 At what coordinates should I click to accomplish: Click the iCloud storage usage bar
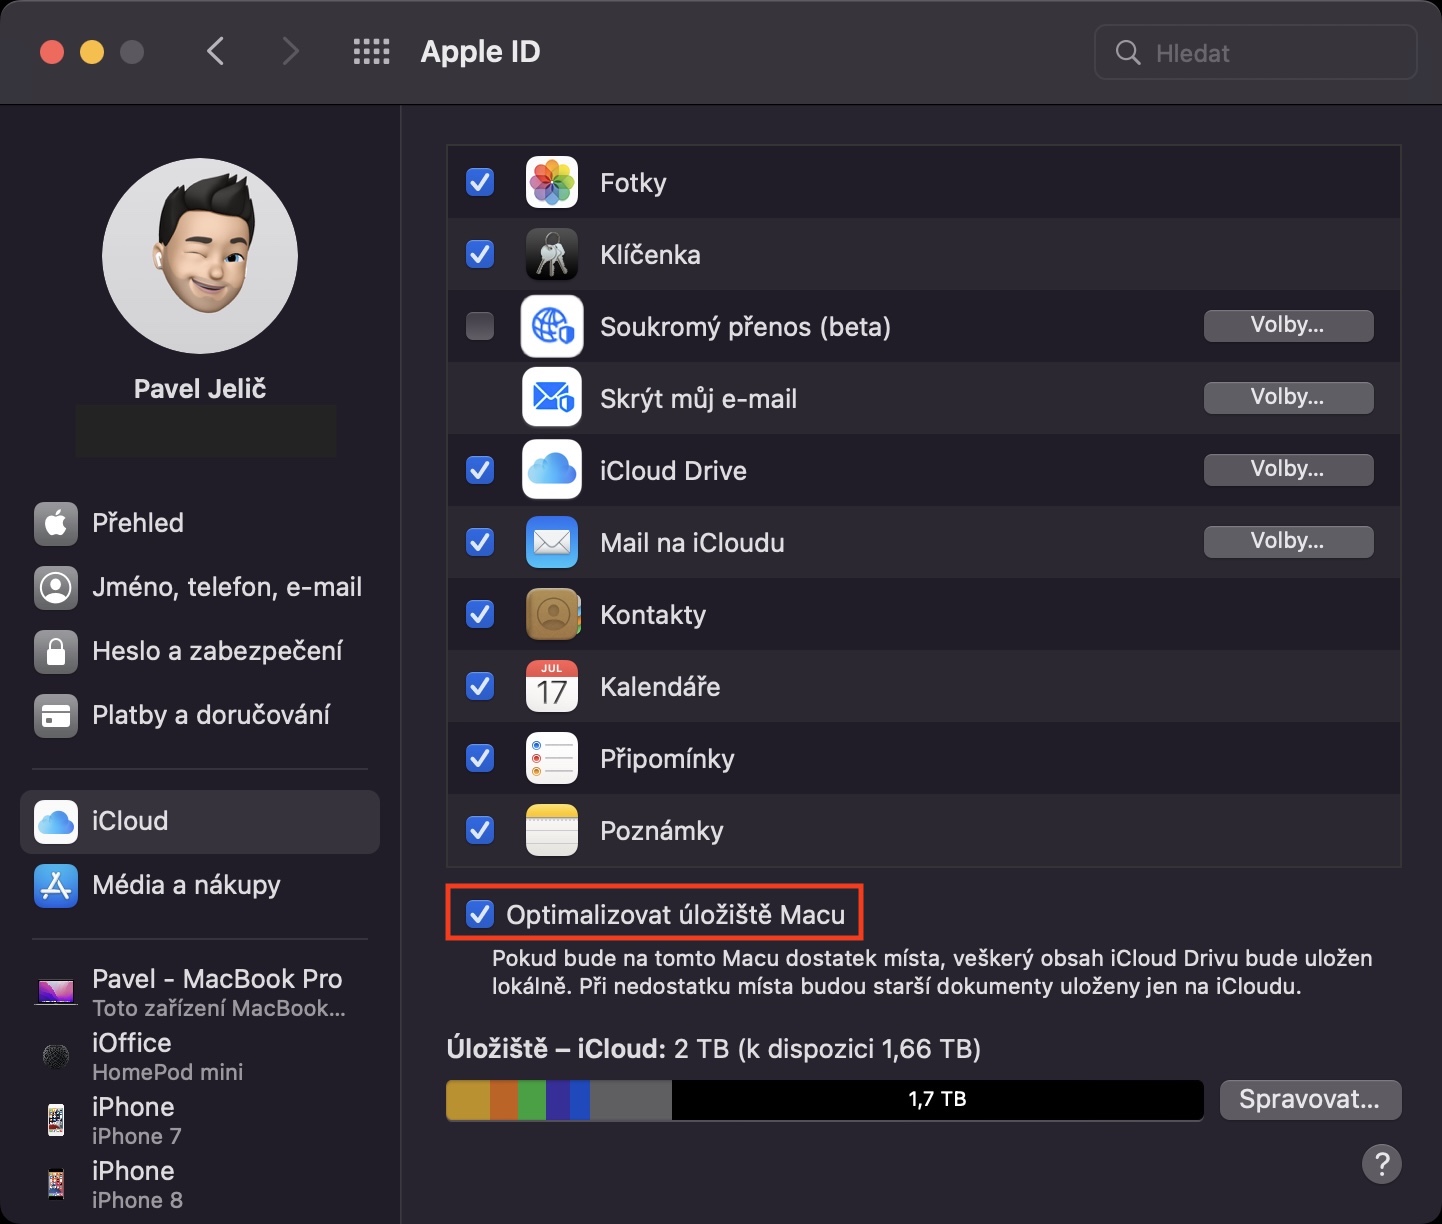[x=824, y=1100]
